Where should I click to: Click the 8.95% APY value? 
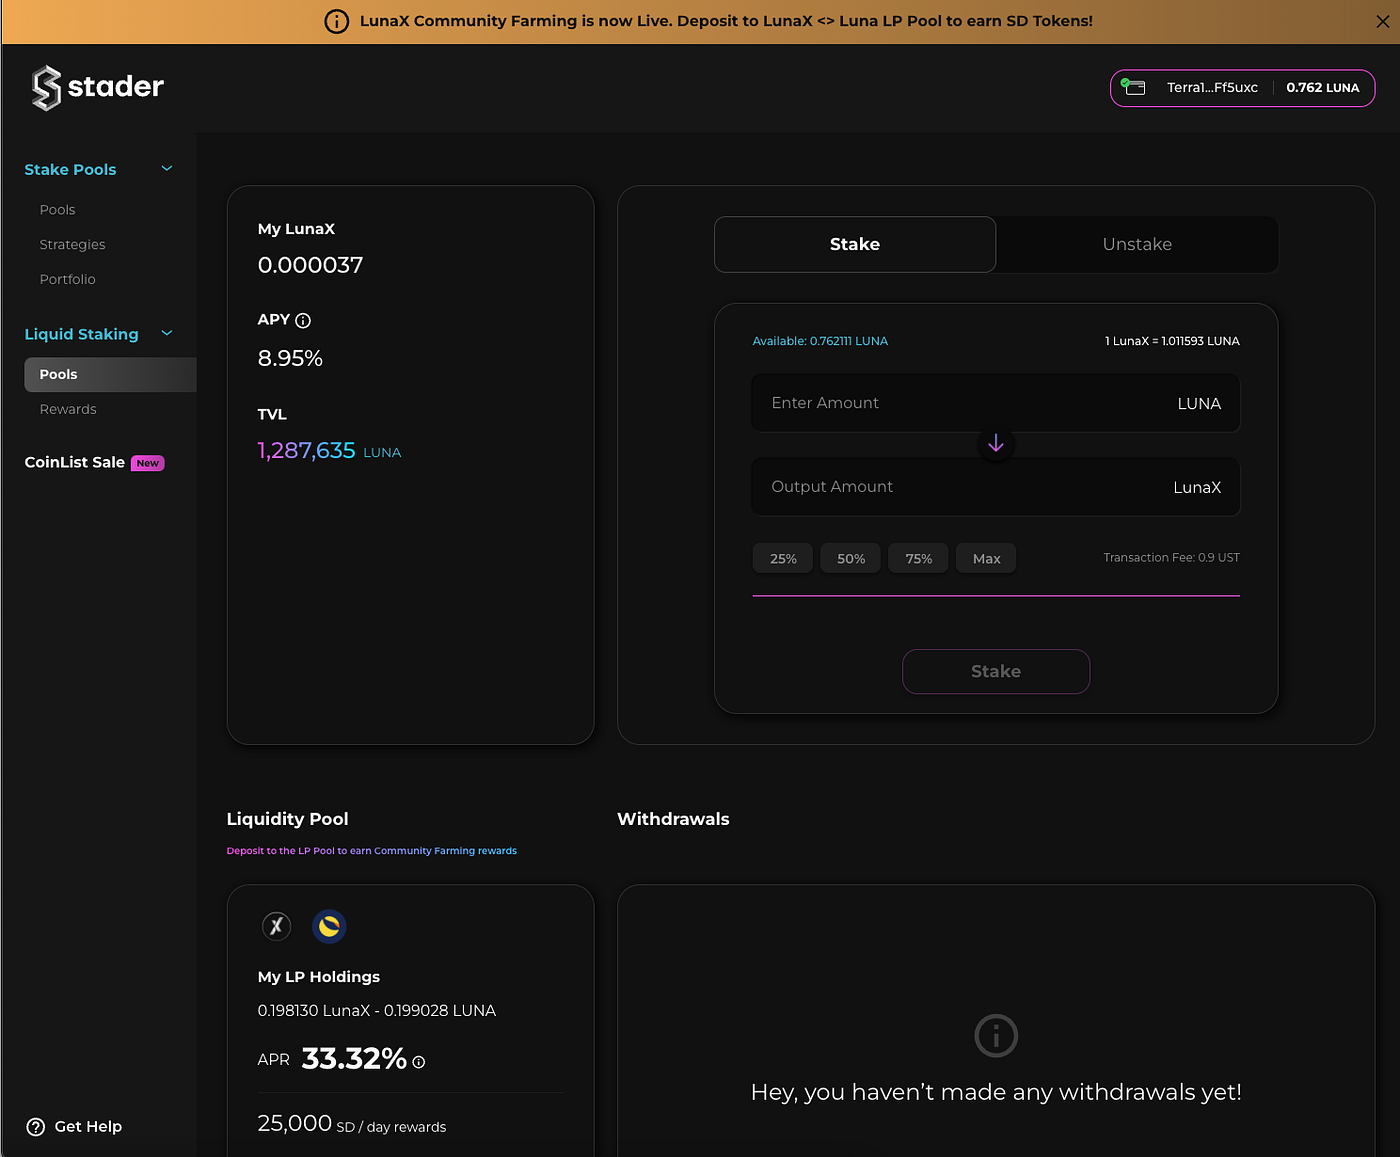(290, 358)
